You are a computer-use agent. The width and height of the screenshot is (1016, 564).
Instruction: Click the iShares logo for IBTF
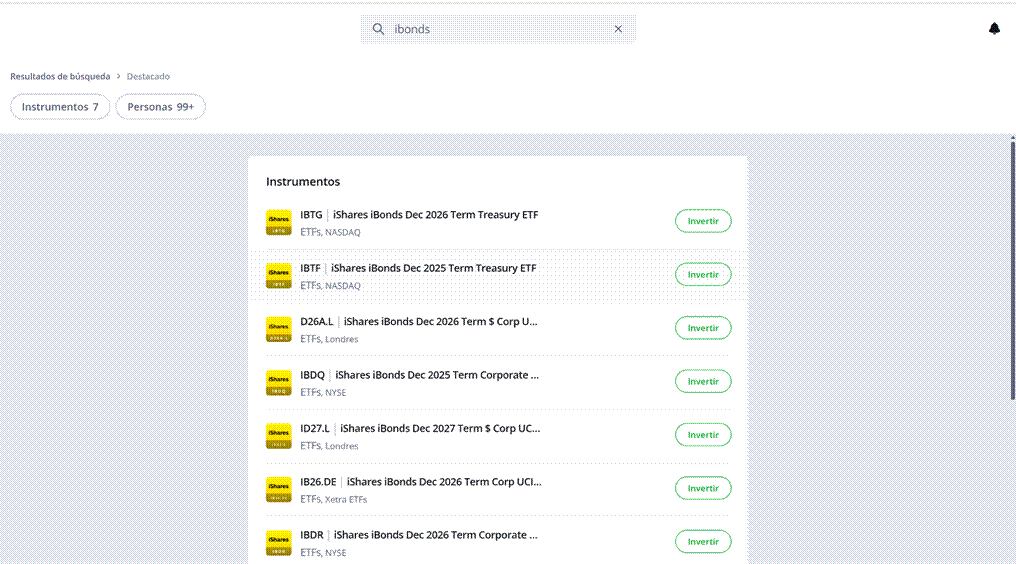(279, 276)
